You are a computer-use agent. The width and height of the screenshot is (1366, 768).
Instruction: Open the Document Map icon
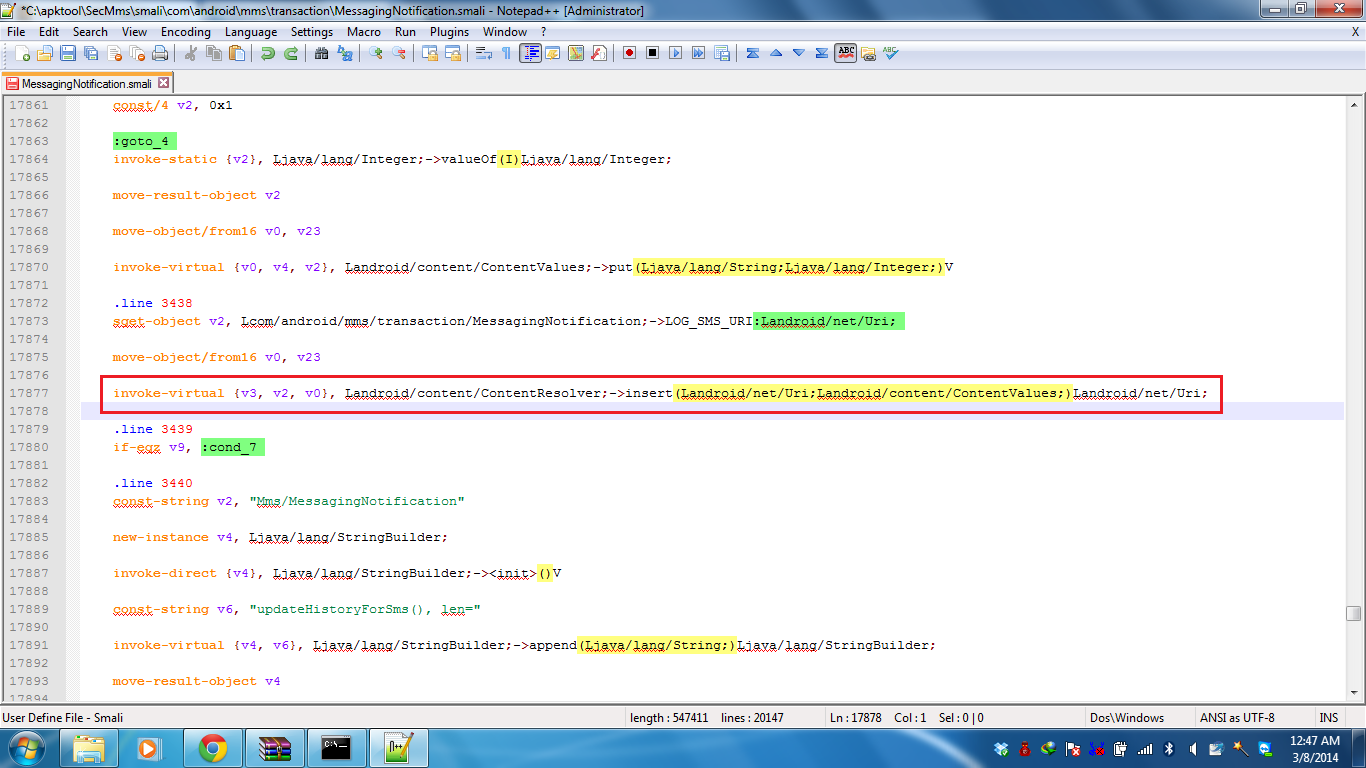coord(576,53)
